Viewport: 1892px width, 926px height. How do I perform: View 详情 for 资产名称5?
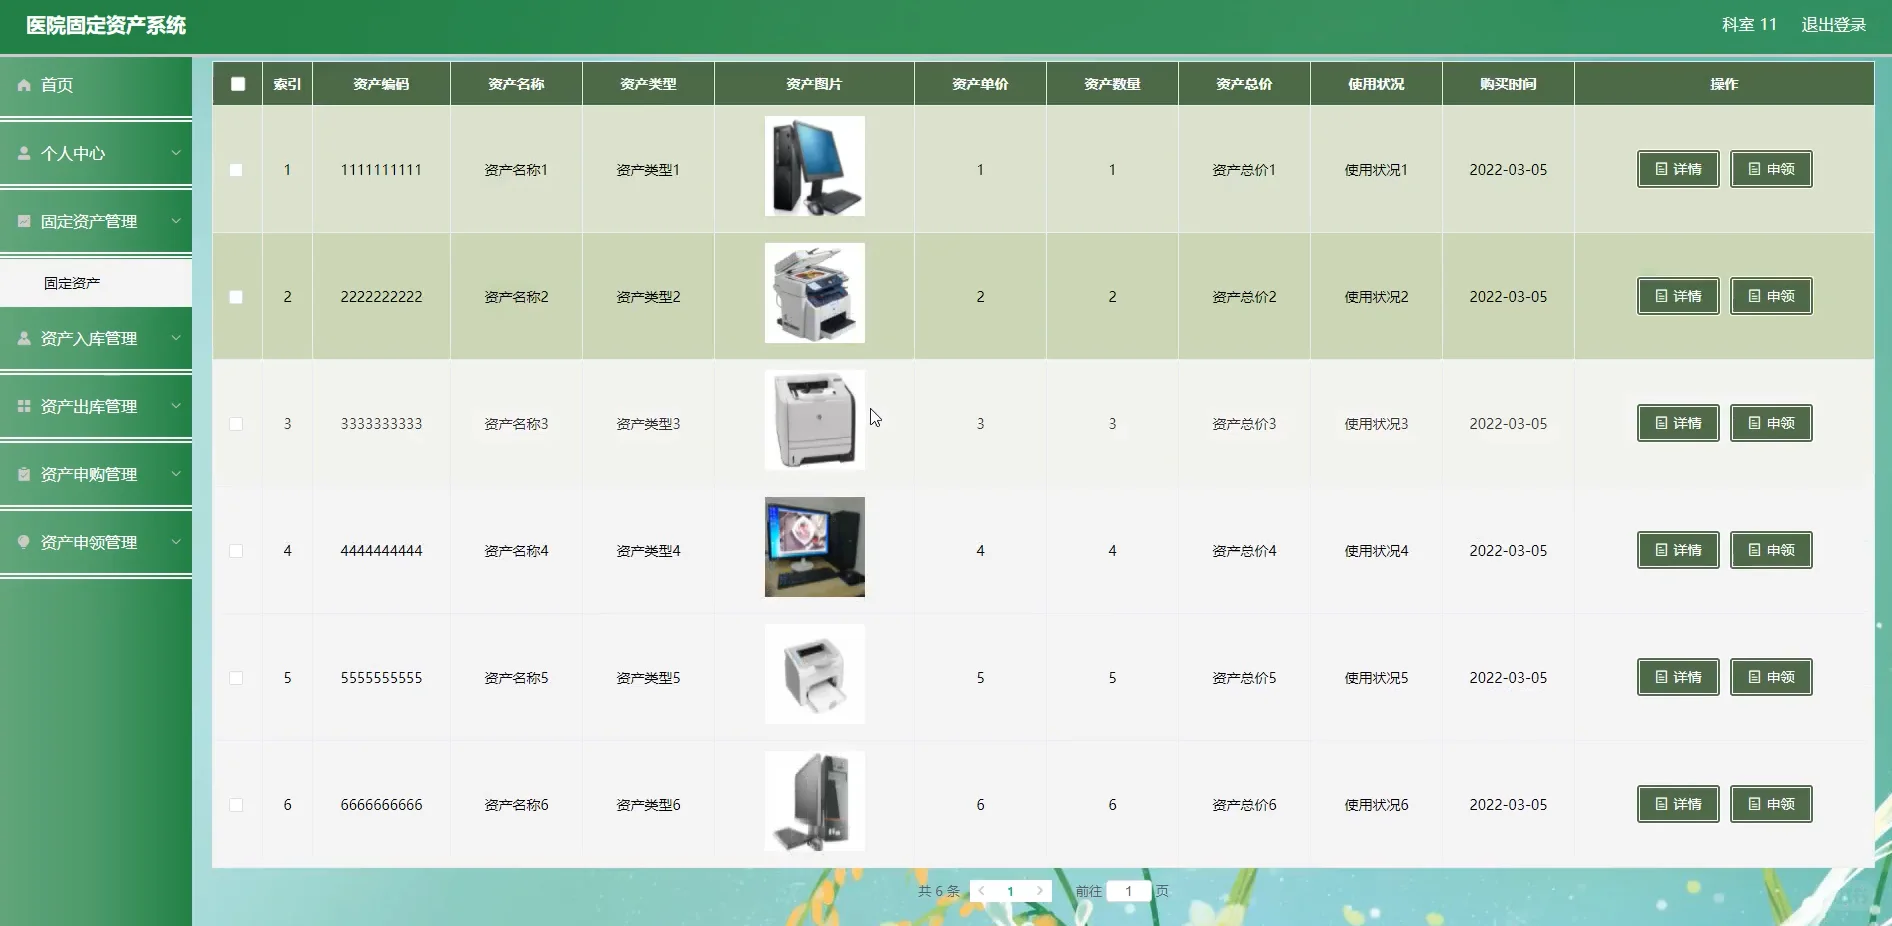tap(1678, 677)
